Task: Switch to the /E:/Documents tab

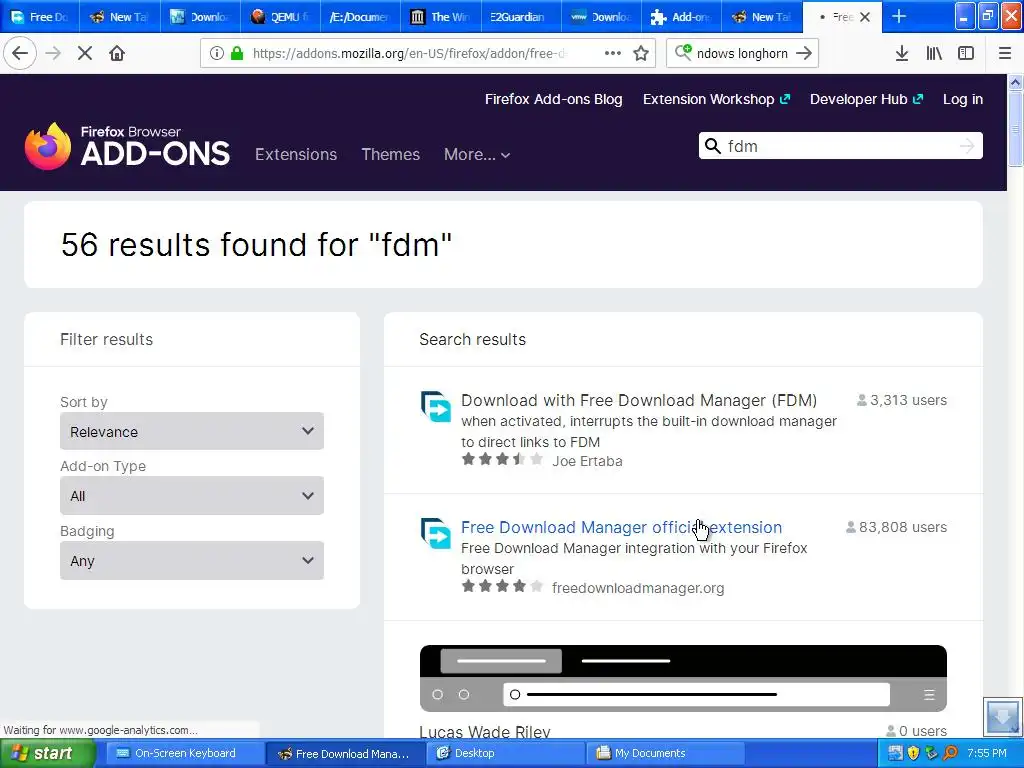Action: point(361,17)
